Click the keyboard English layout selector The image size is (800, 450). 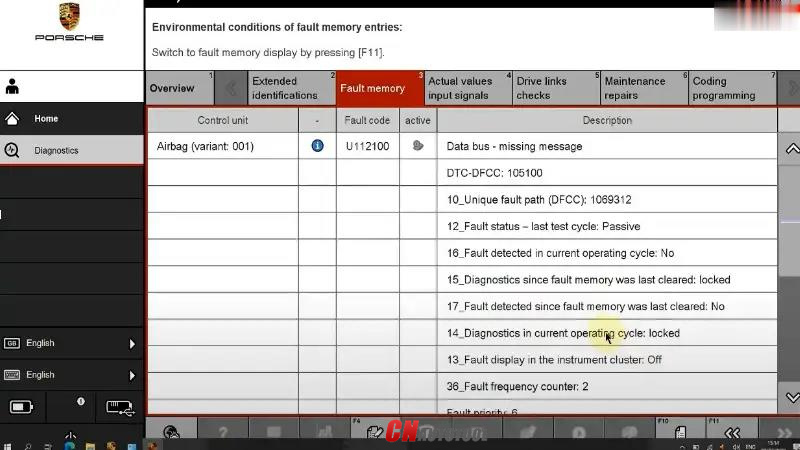click(72, 375)
